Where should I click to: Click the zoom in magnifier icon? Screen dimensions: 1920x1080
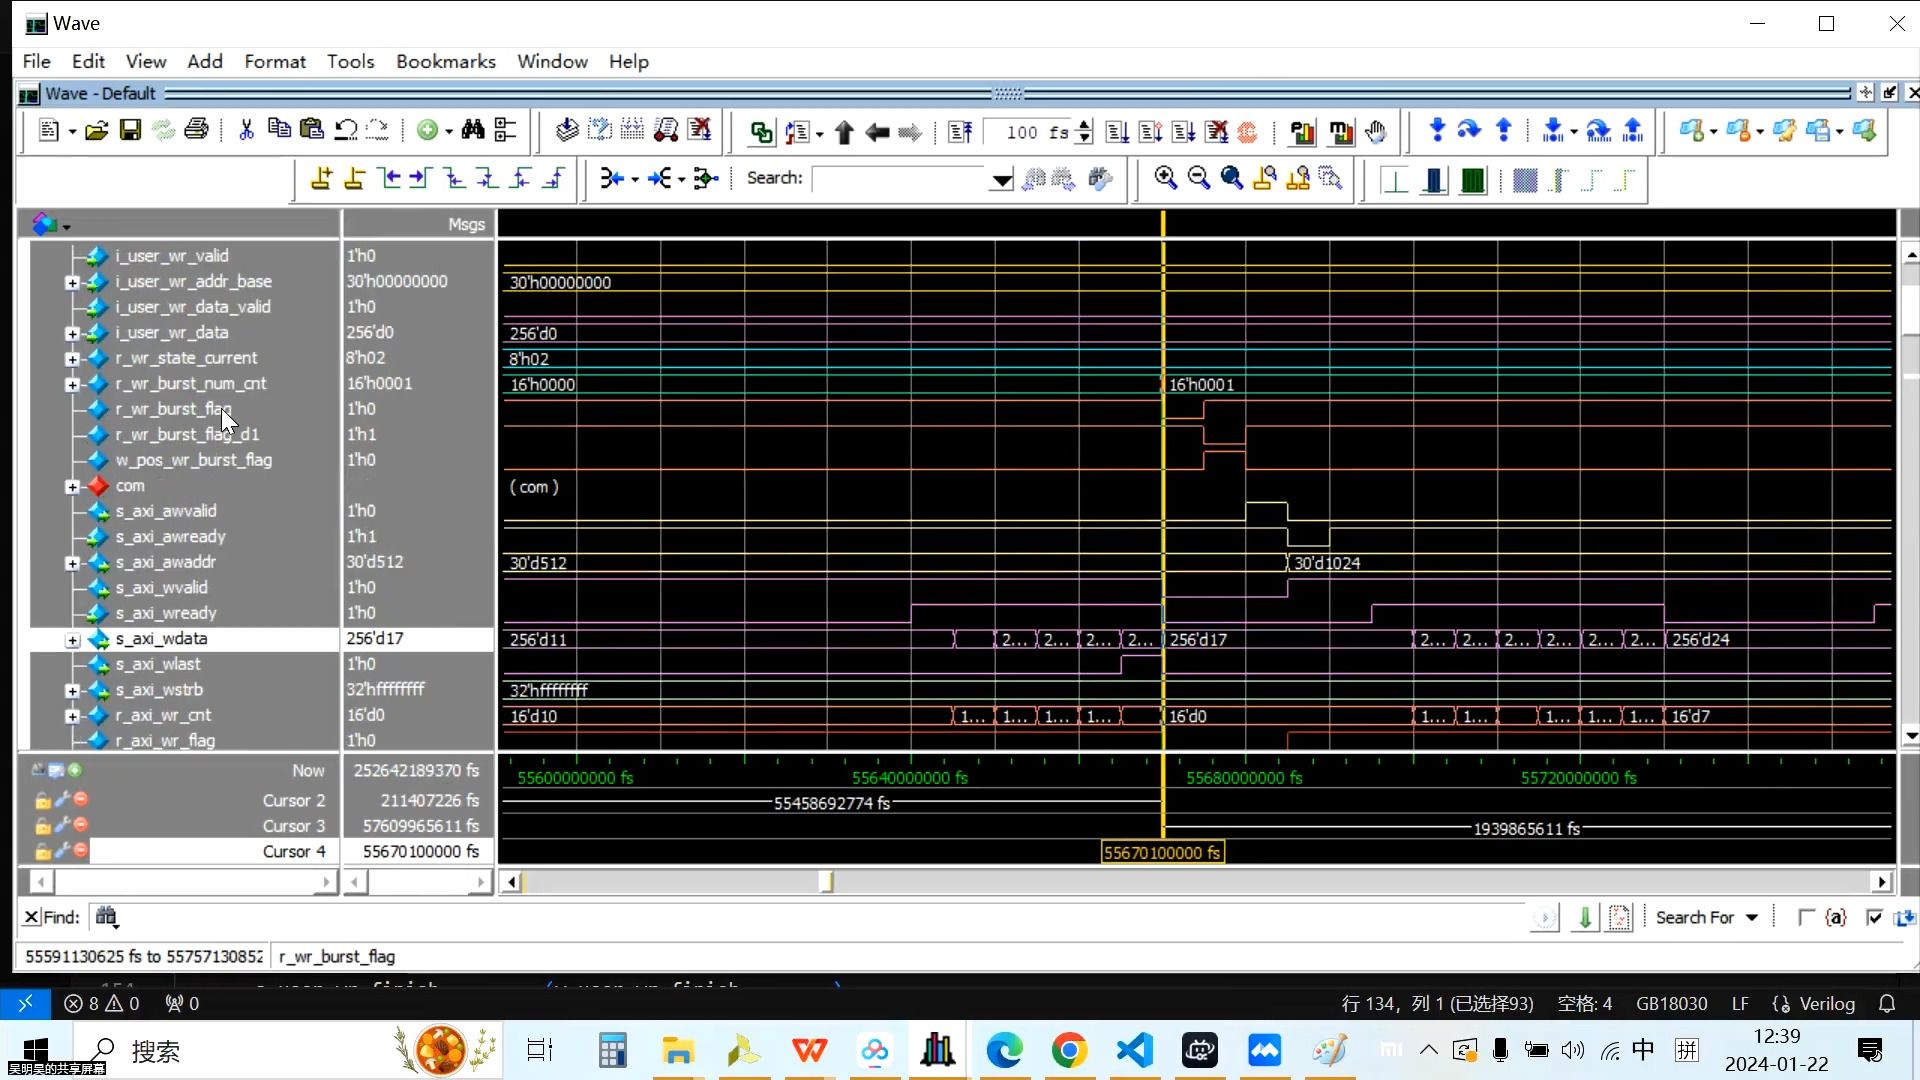coord(1166,178)
